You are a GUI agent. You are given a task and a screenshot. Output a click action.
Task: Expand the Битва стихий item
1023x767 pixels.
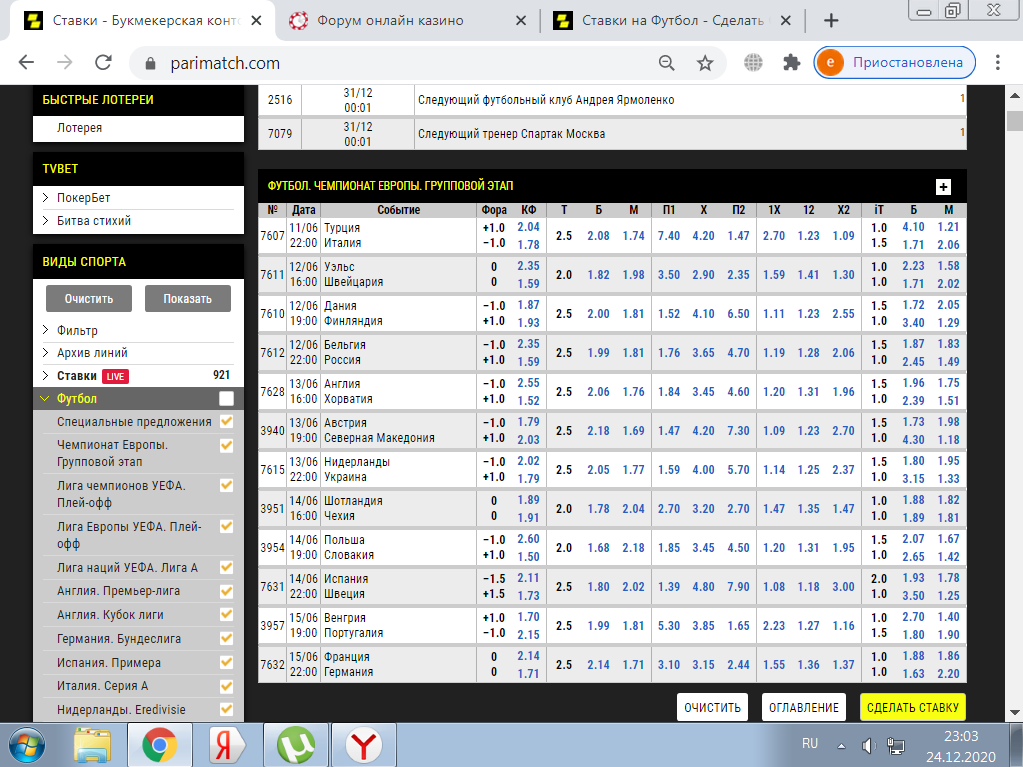point(45,220)
